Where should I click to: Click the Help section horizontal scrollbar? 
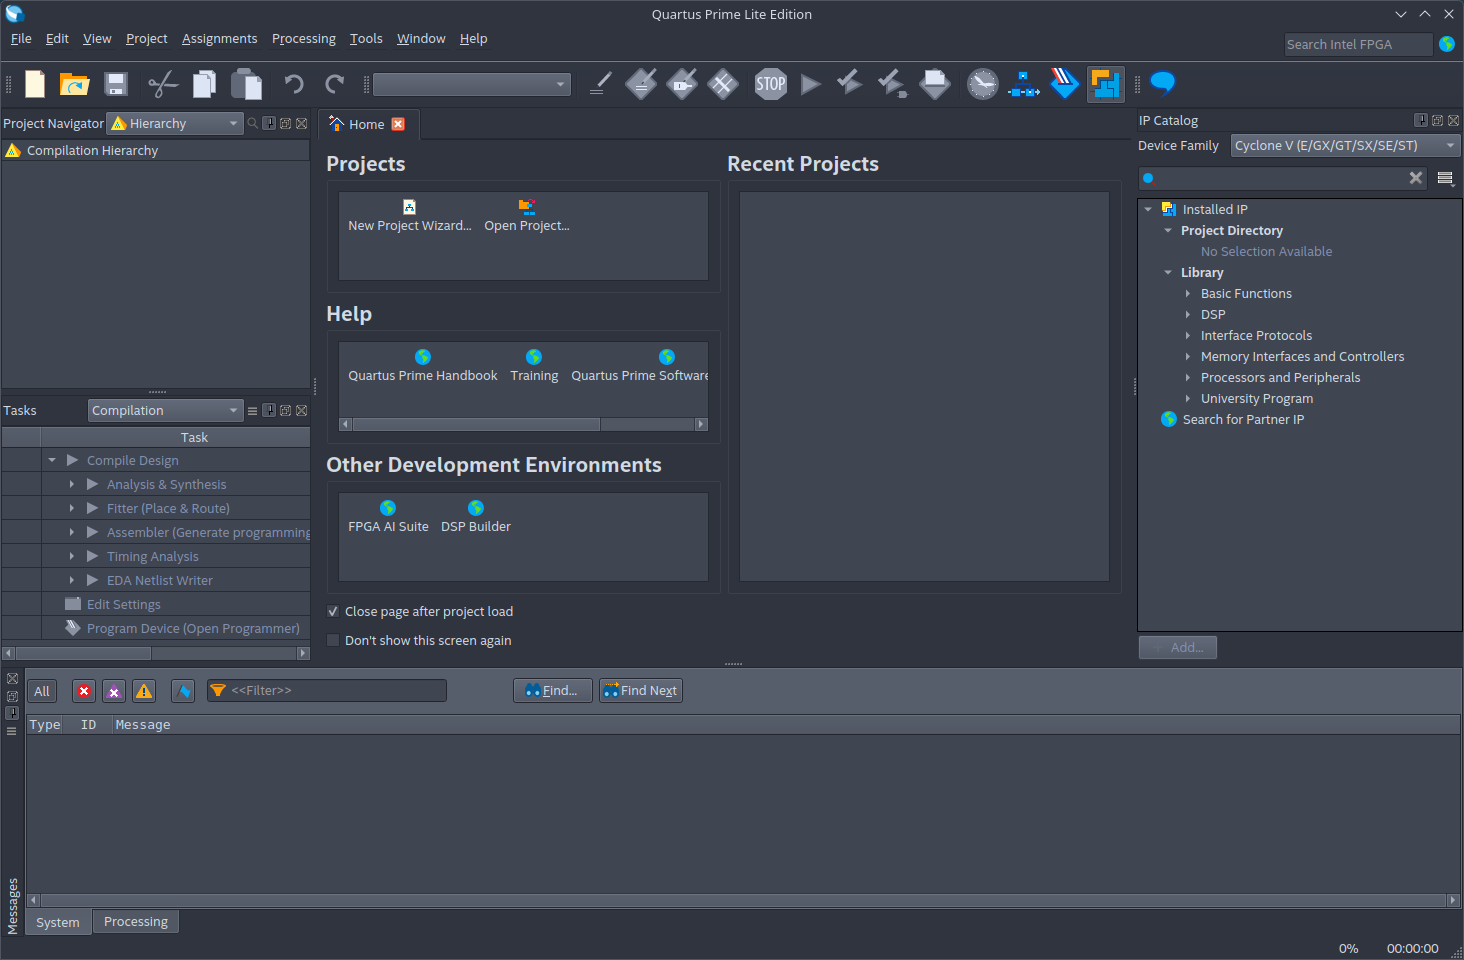pyautogui.click(x=476, y=425)
